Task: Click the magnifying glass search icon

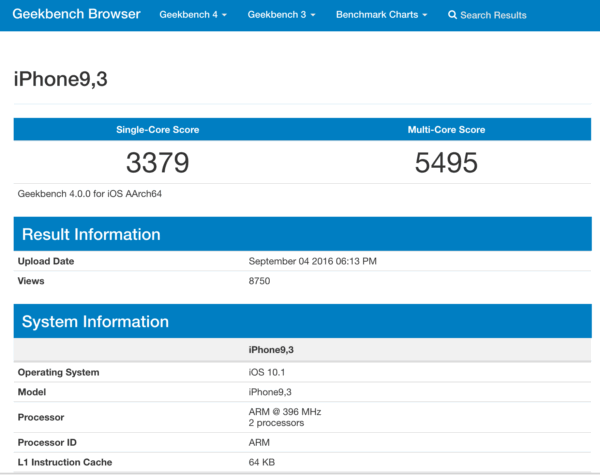Action: pyautogui.click(x=452, y=16)
